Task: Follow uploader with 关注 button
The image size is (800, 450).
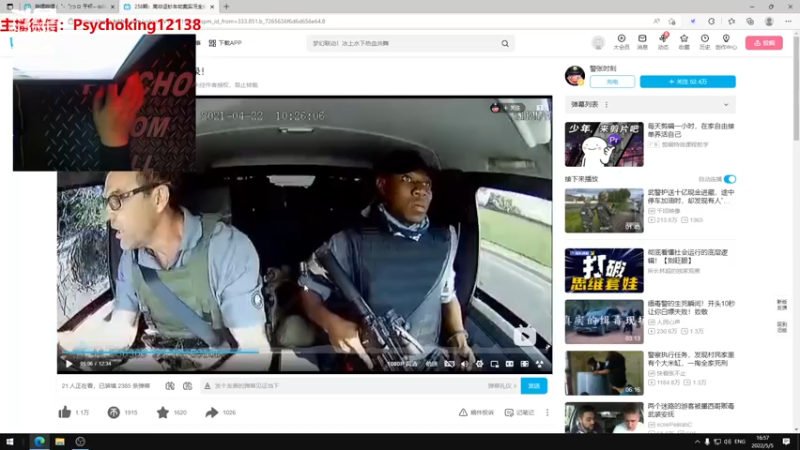Action: click(x=687, y=82)
